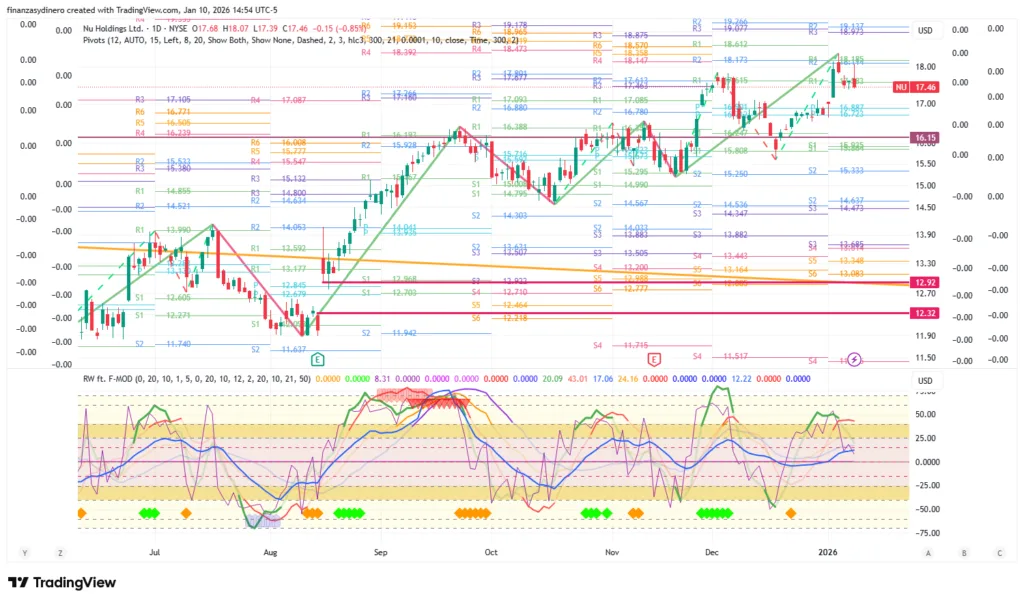Click the Sep label on the time axis
1024x603 pixels.
click(x=379, y=551)
